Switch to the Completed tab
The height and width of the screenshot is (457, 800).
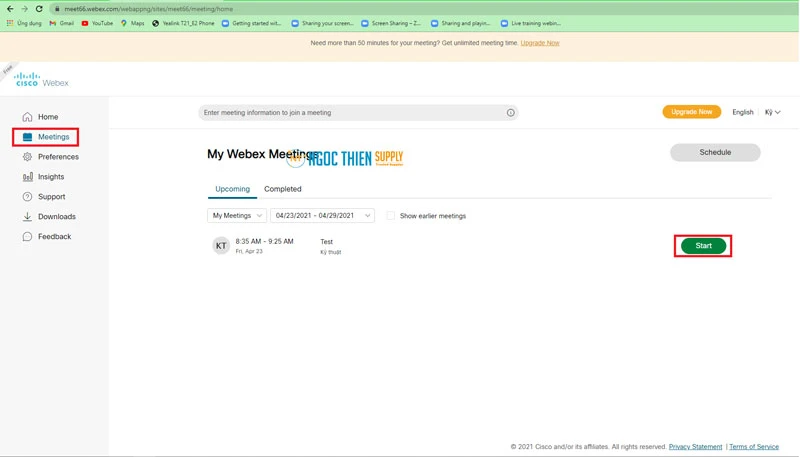click(x=283, y=189)
